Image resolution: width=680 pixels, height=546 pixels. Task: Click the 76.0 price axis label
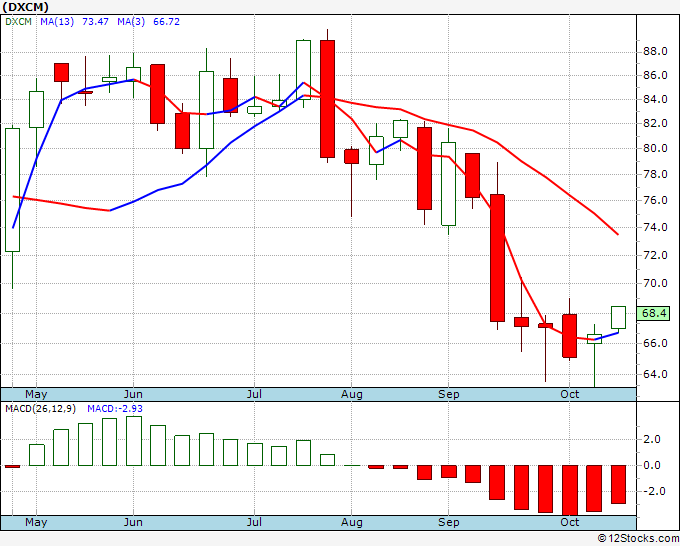click(654, 200)
